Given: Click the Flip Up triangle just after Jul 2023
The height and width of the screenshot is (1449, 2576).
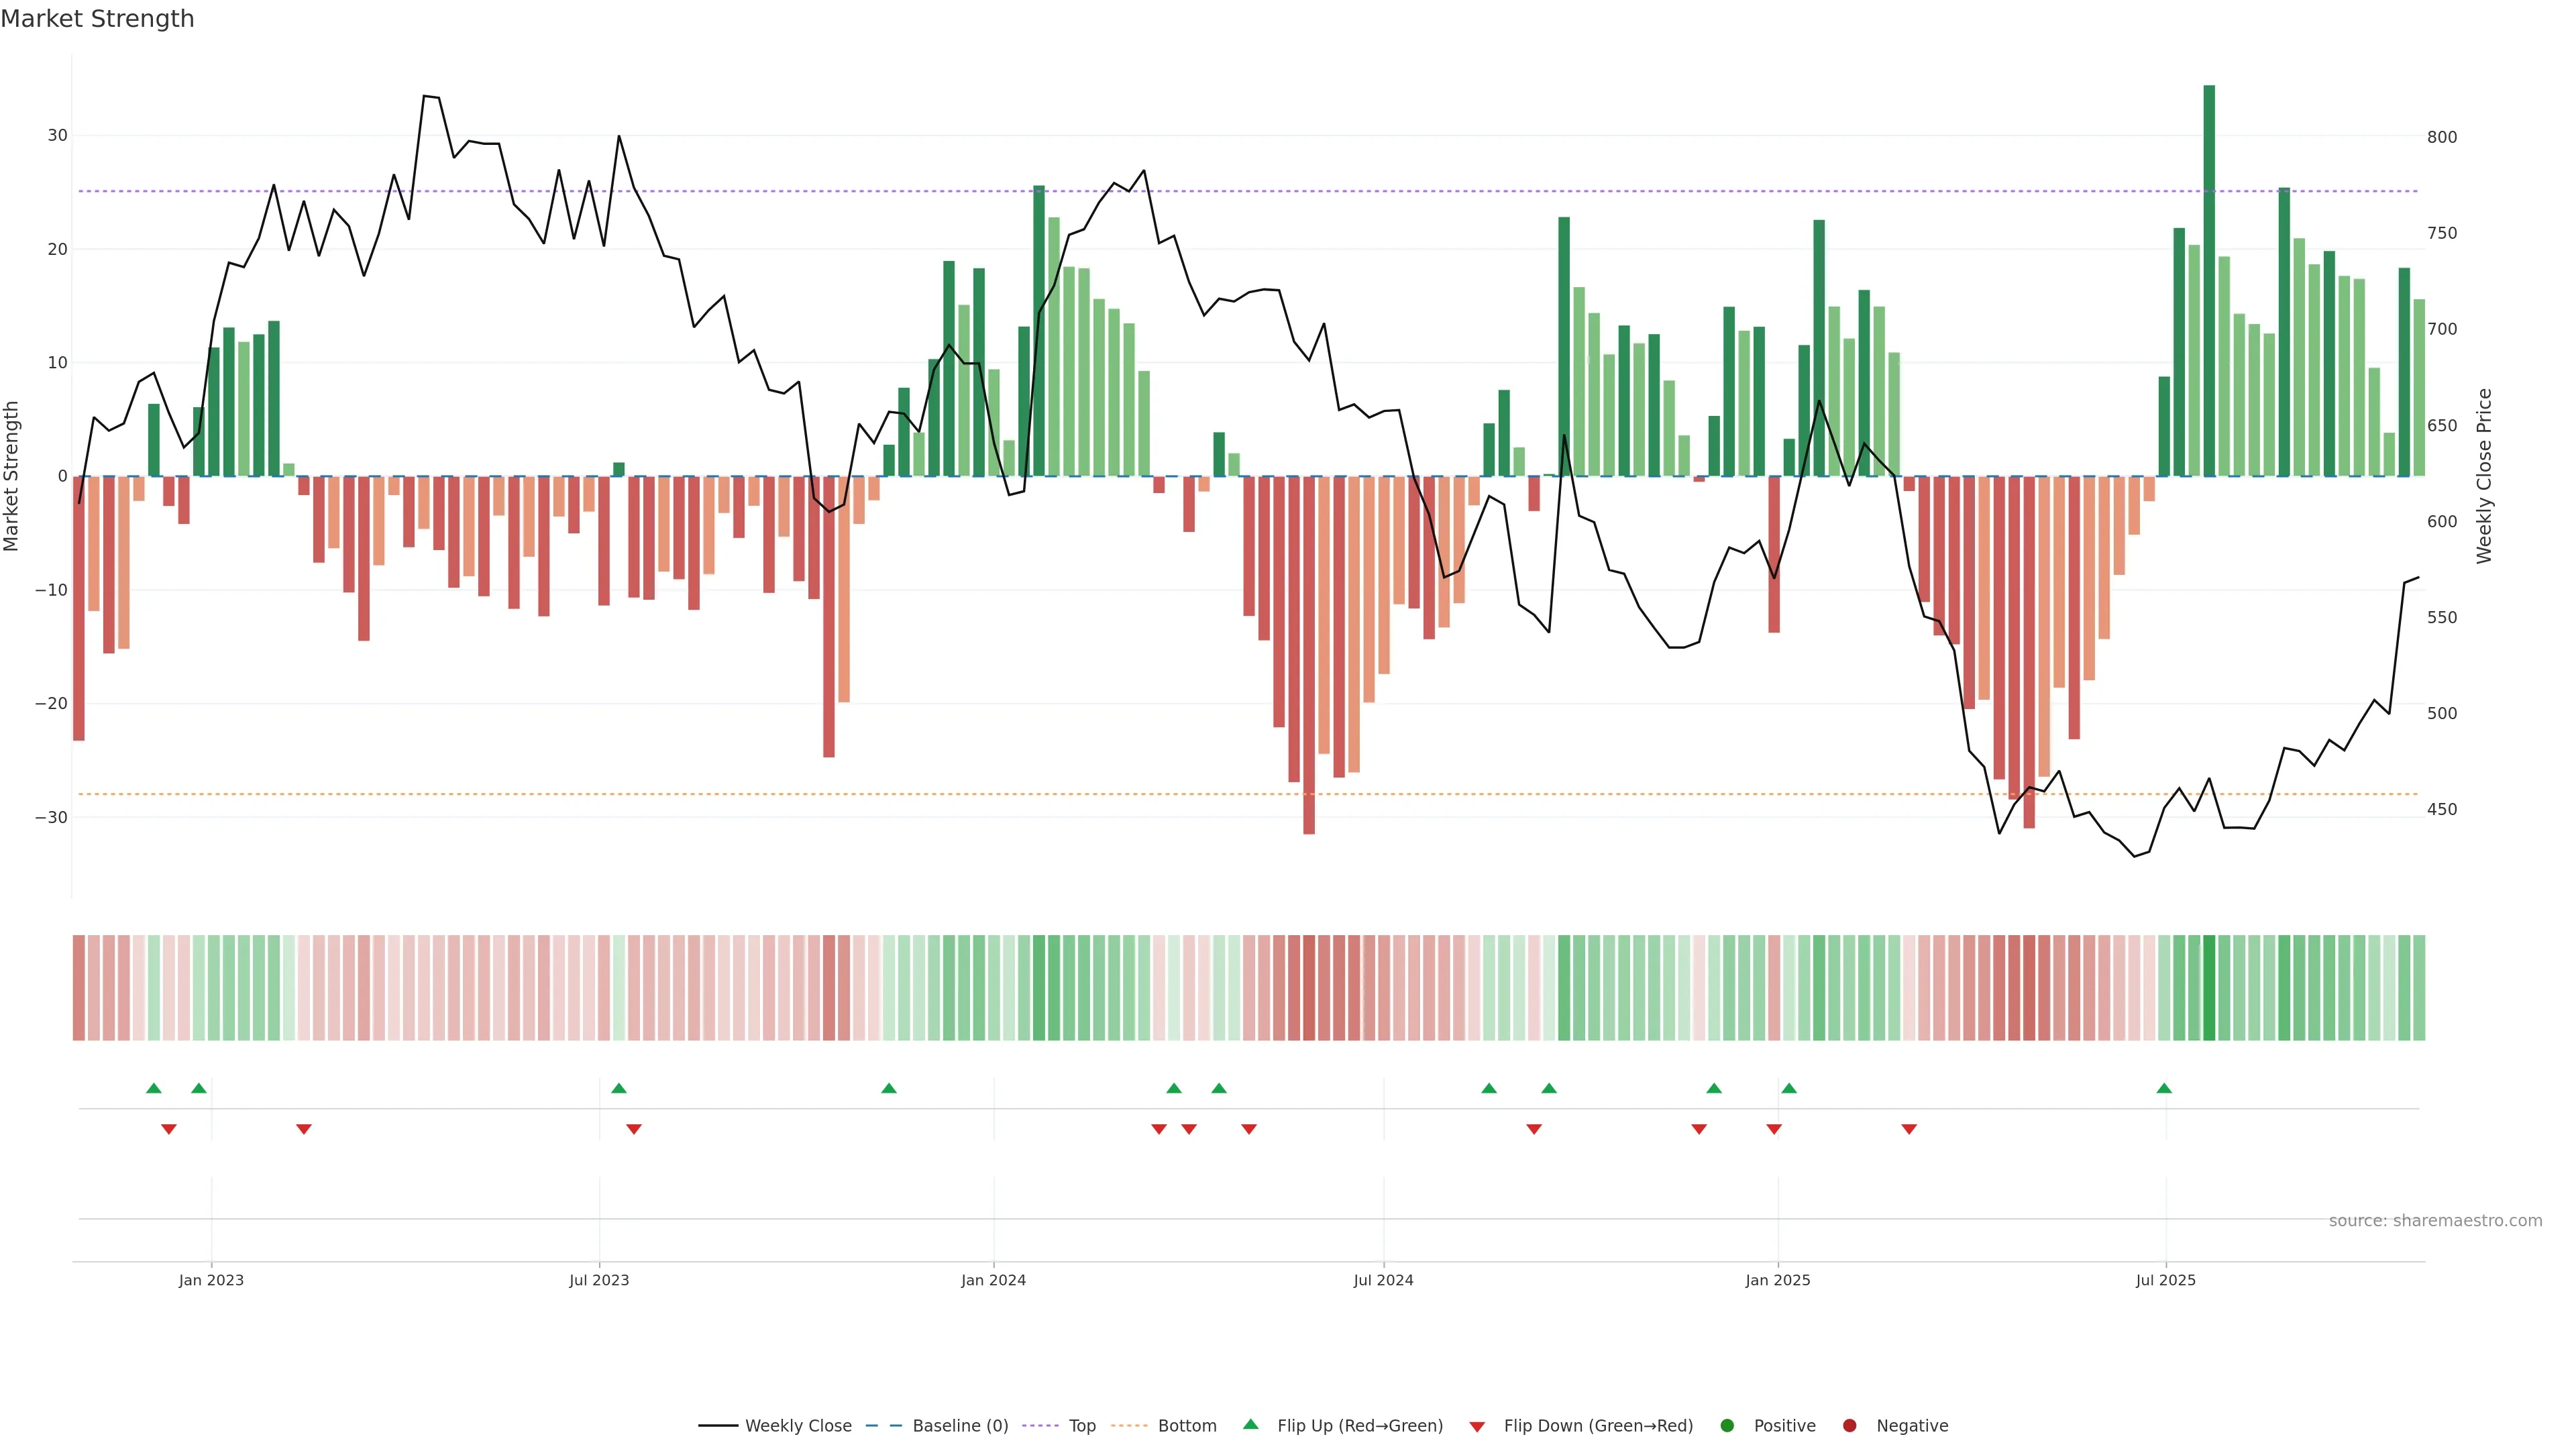Looking at the screenshot, I should point(619,1088).
